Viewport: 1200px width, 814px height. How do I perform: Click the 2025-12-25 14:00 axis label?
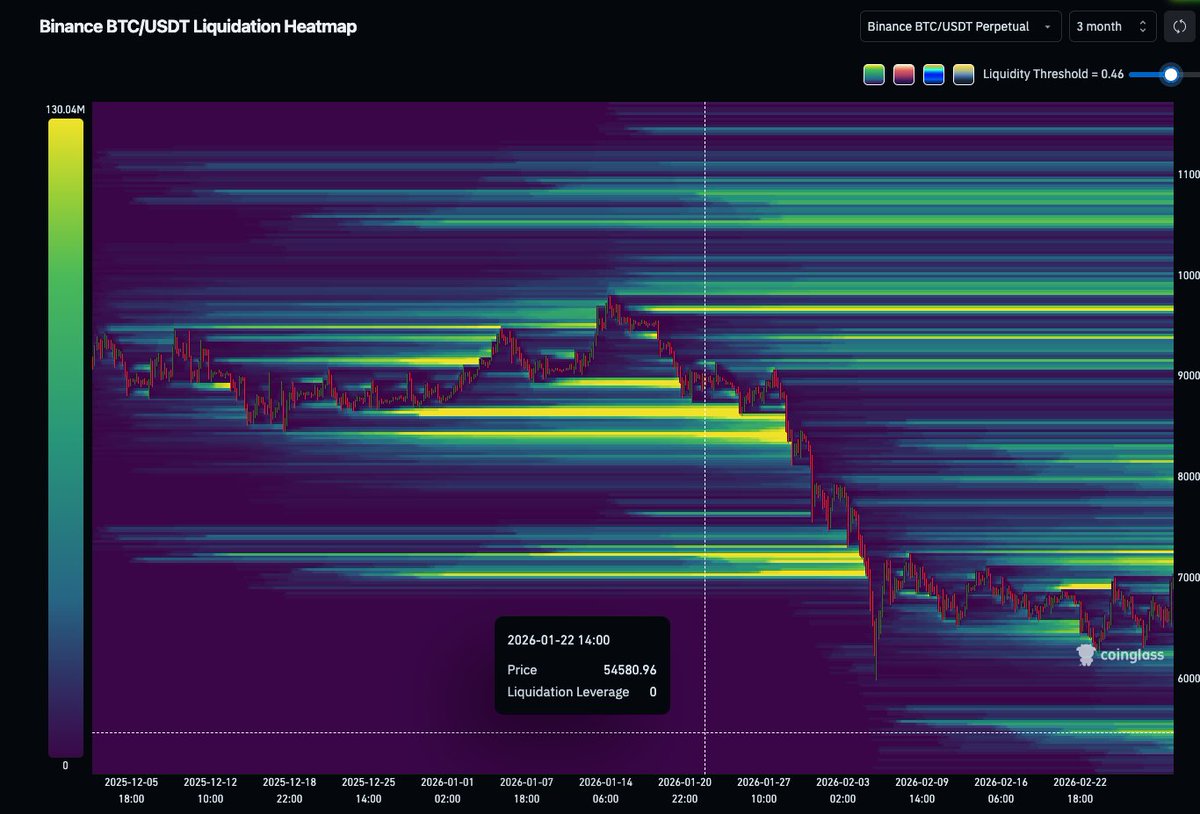click(x=368, y=791)
